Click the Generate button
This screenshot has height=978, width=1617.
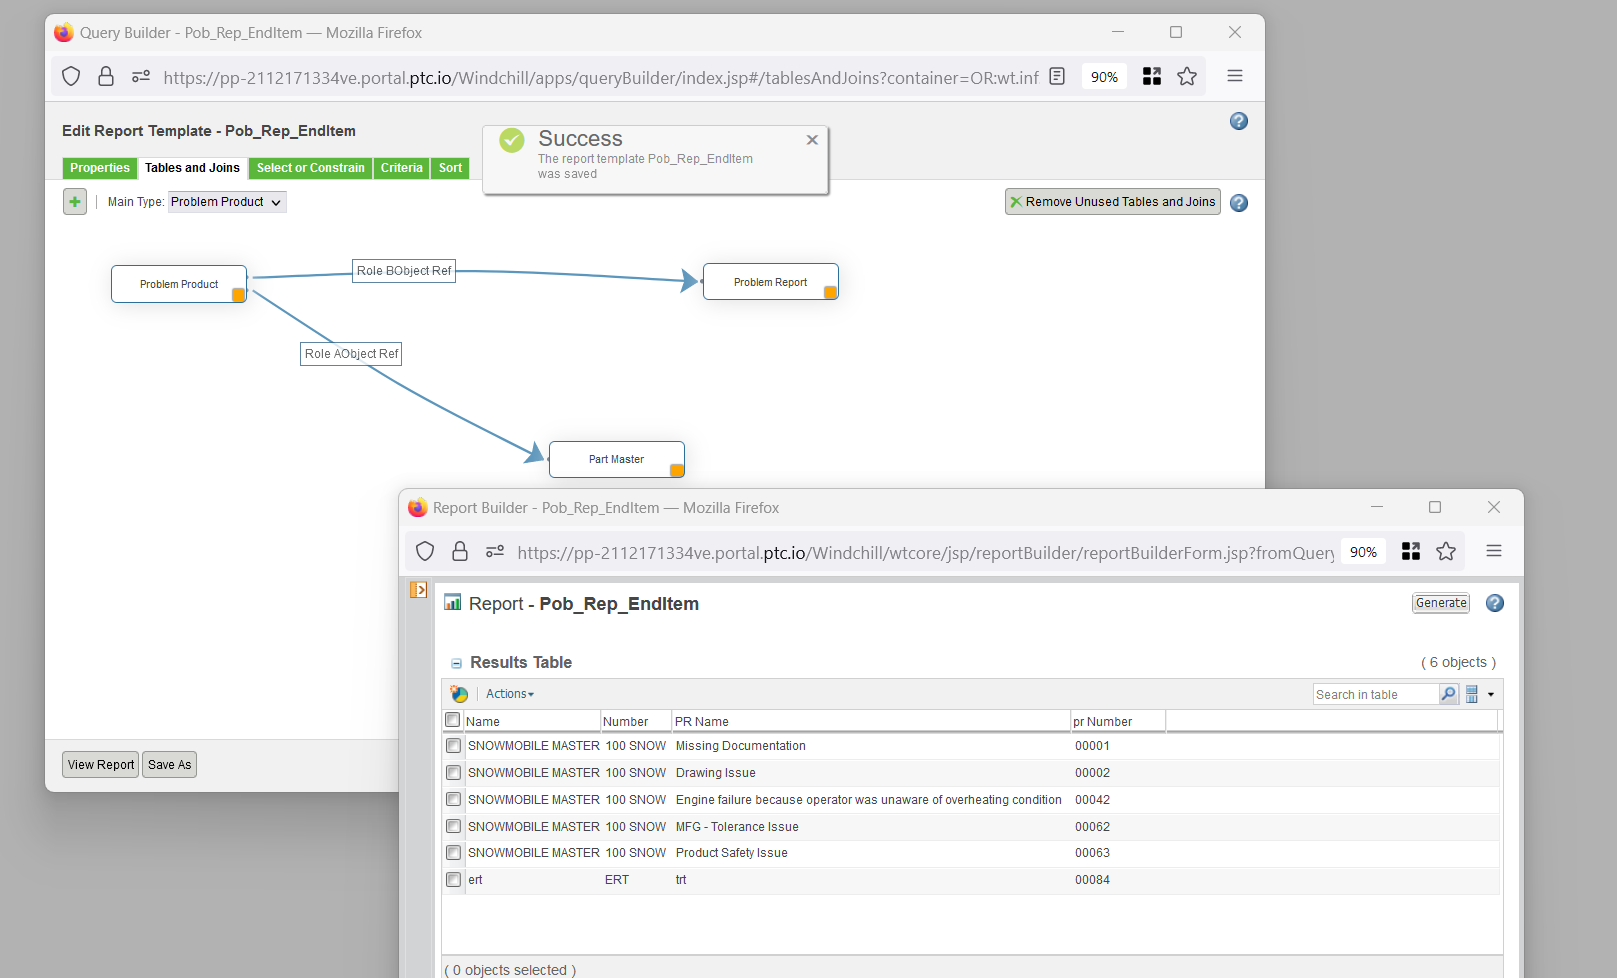1440,602
